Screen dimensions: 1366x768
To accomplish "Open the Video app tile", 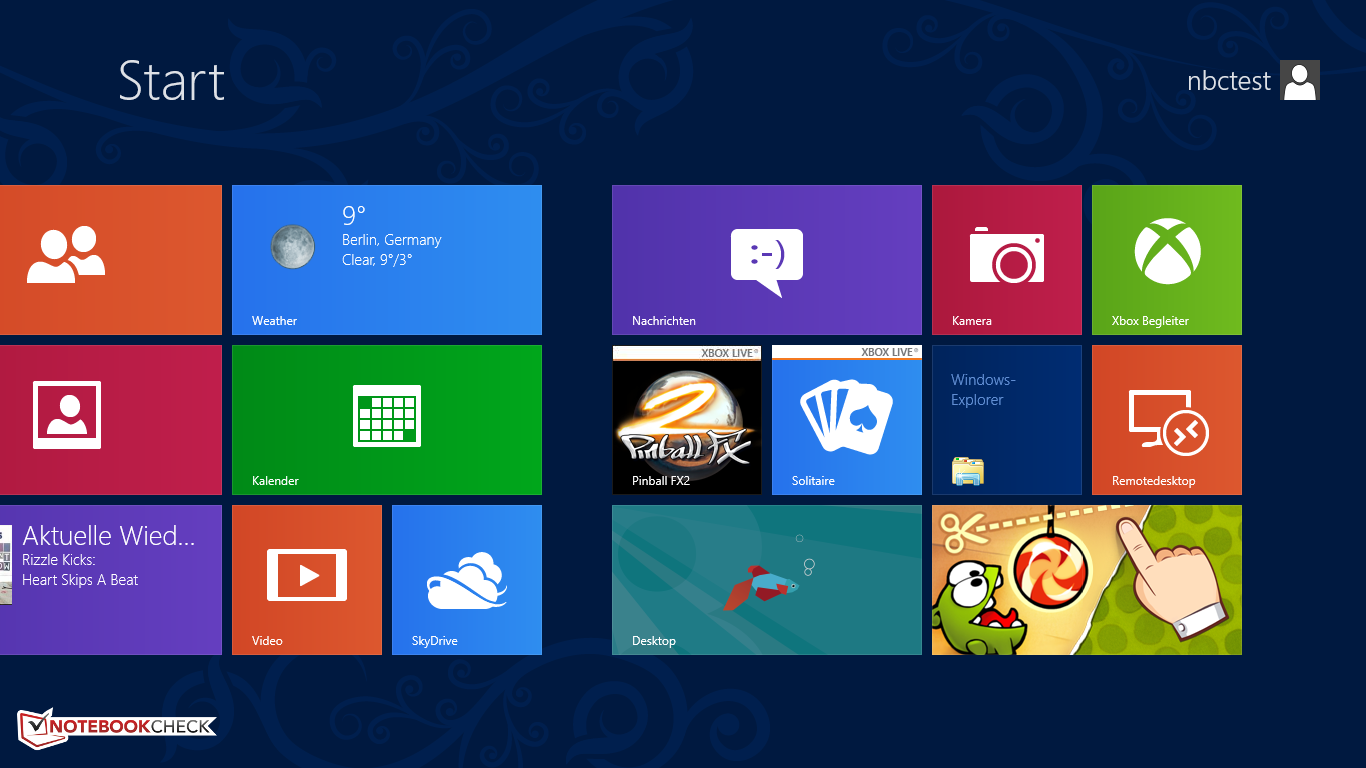I will coord(307,579).
